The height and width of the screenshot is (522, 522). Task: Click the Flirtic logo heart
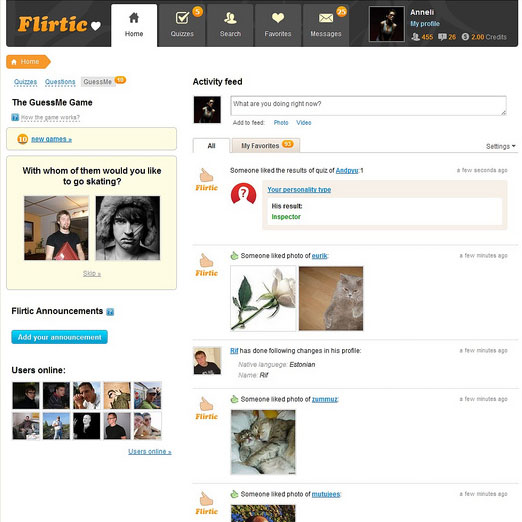point(96,26)
